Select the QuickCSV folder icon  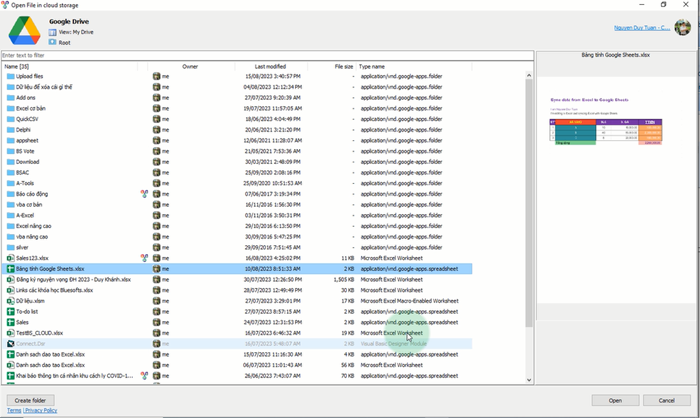click(10, 119)
